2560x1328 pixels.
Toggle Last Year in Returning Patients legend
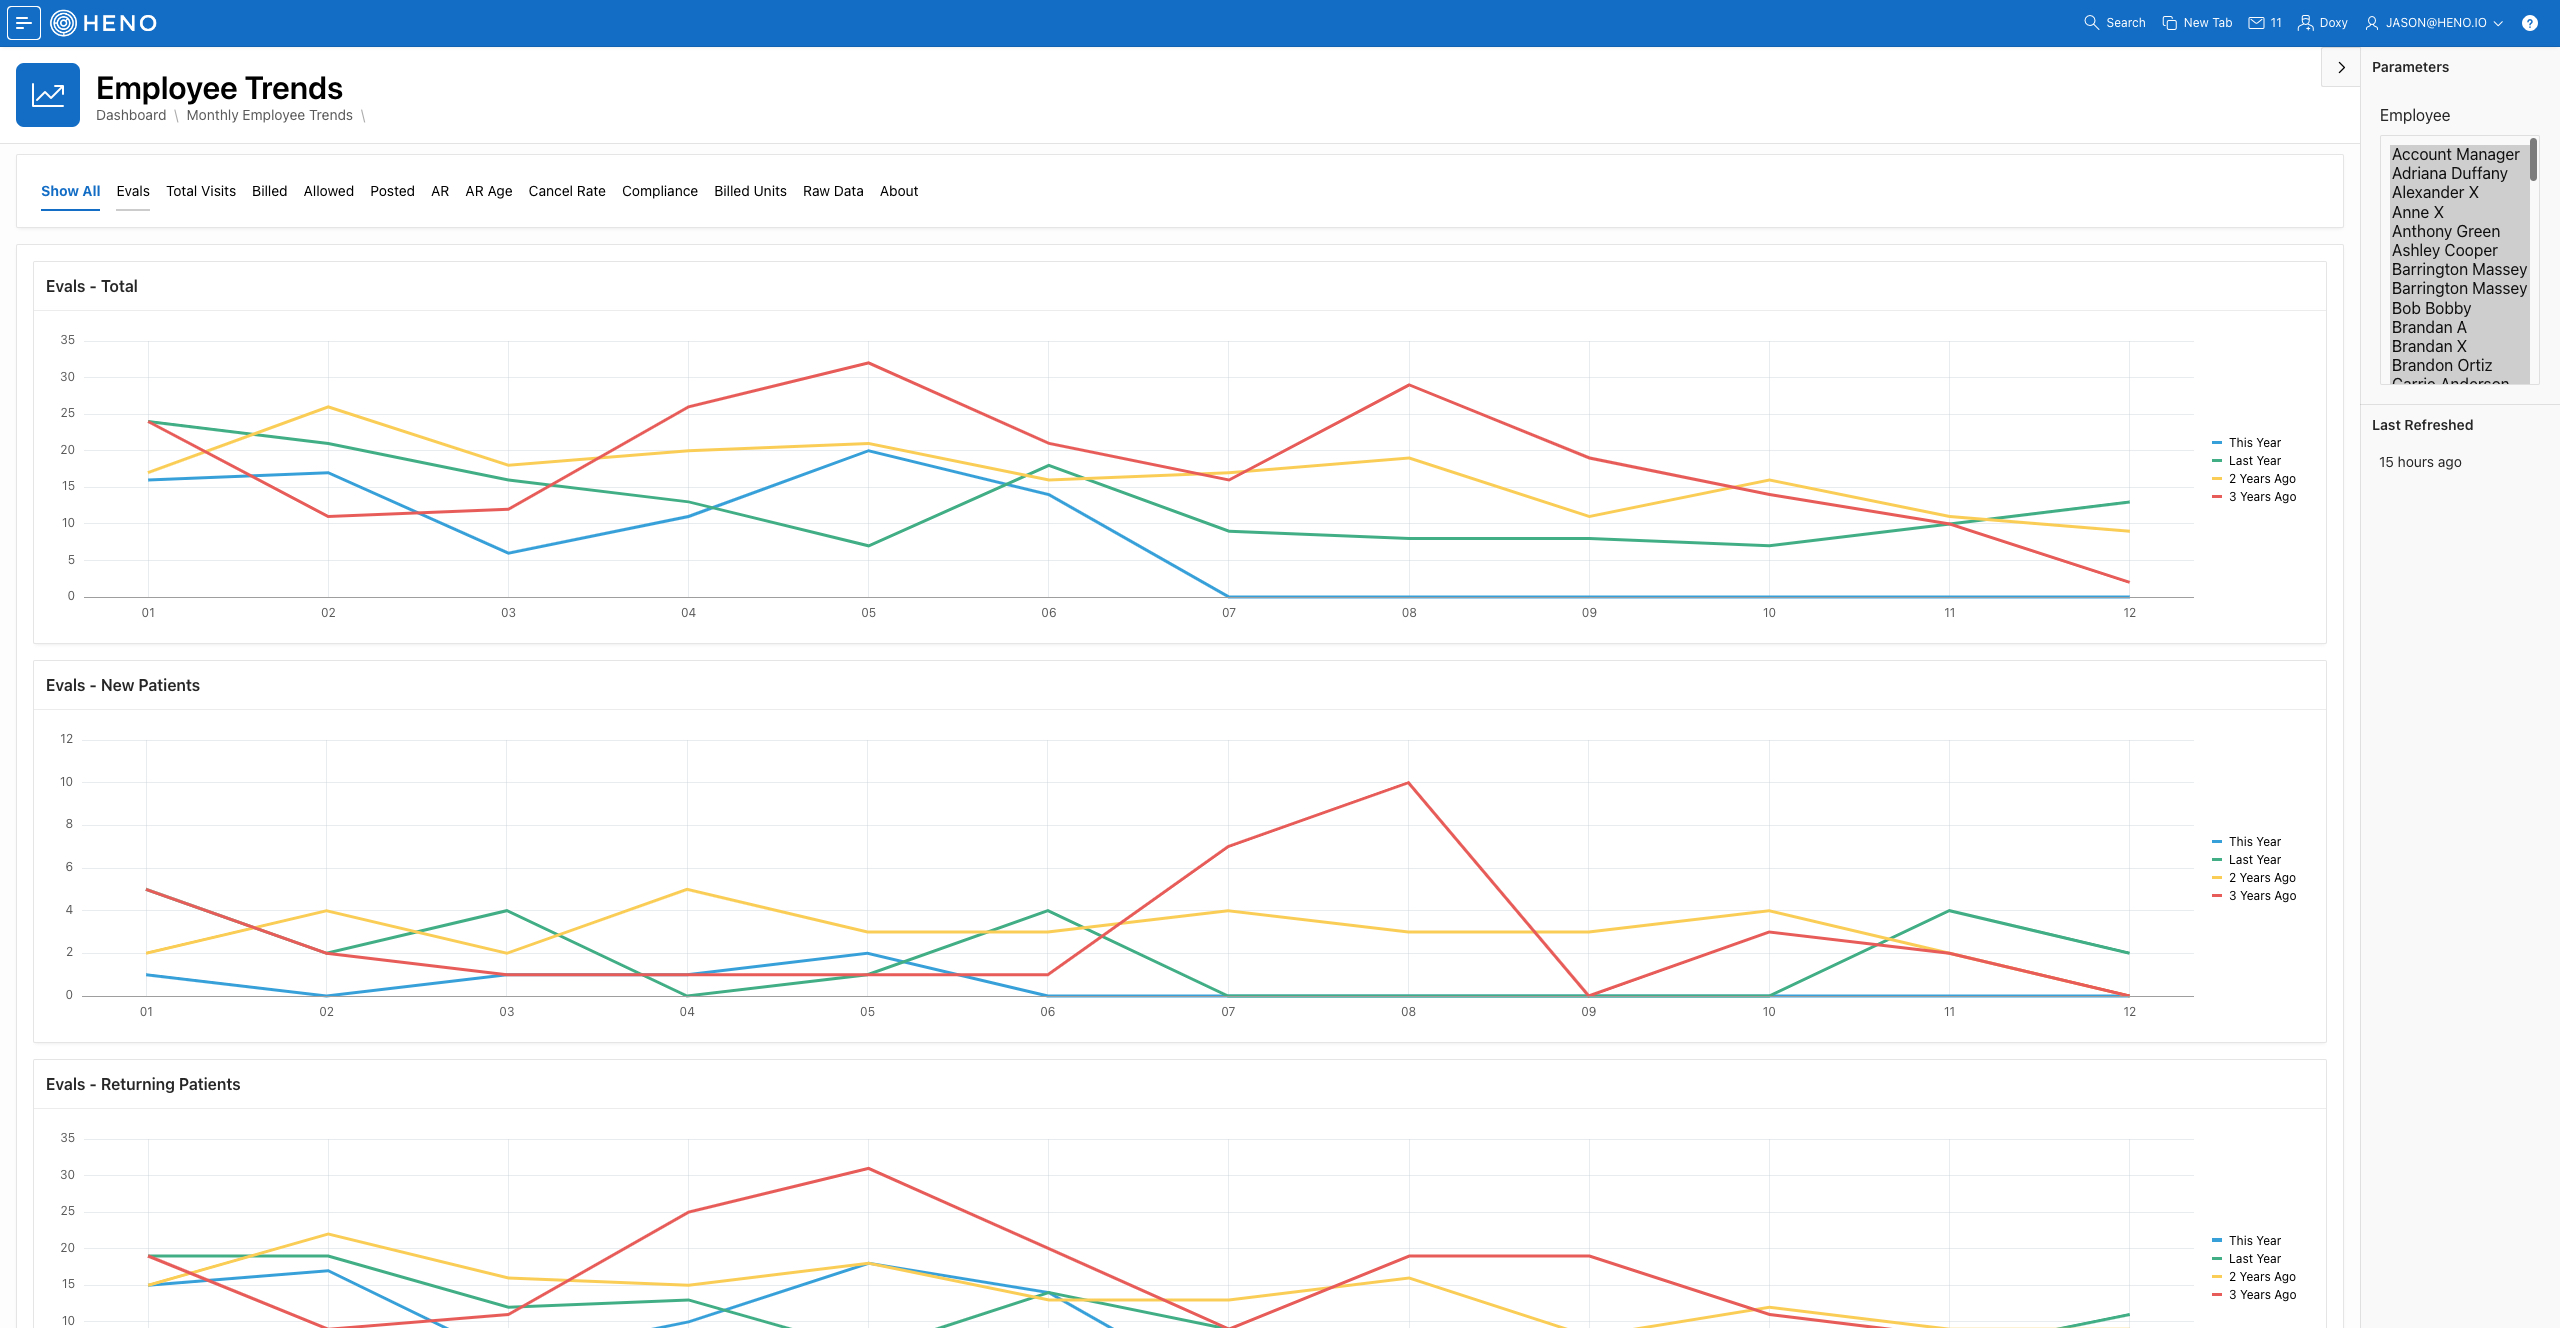[x=2247, y=1259]
